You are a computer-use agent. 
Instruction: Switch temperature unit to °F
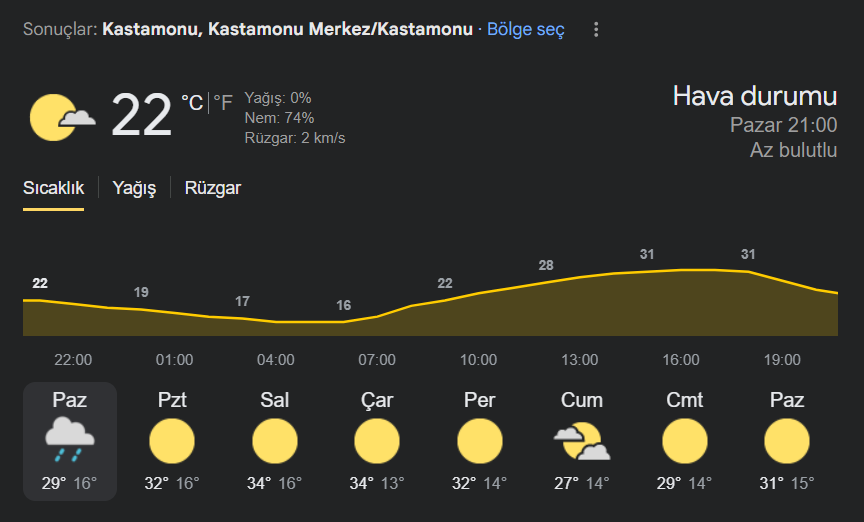click(223, 103)
